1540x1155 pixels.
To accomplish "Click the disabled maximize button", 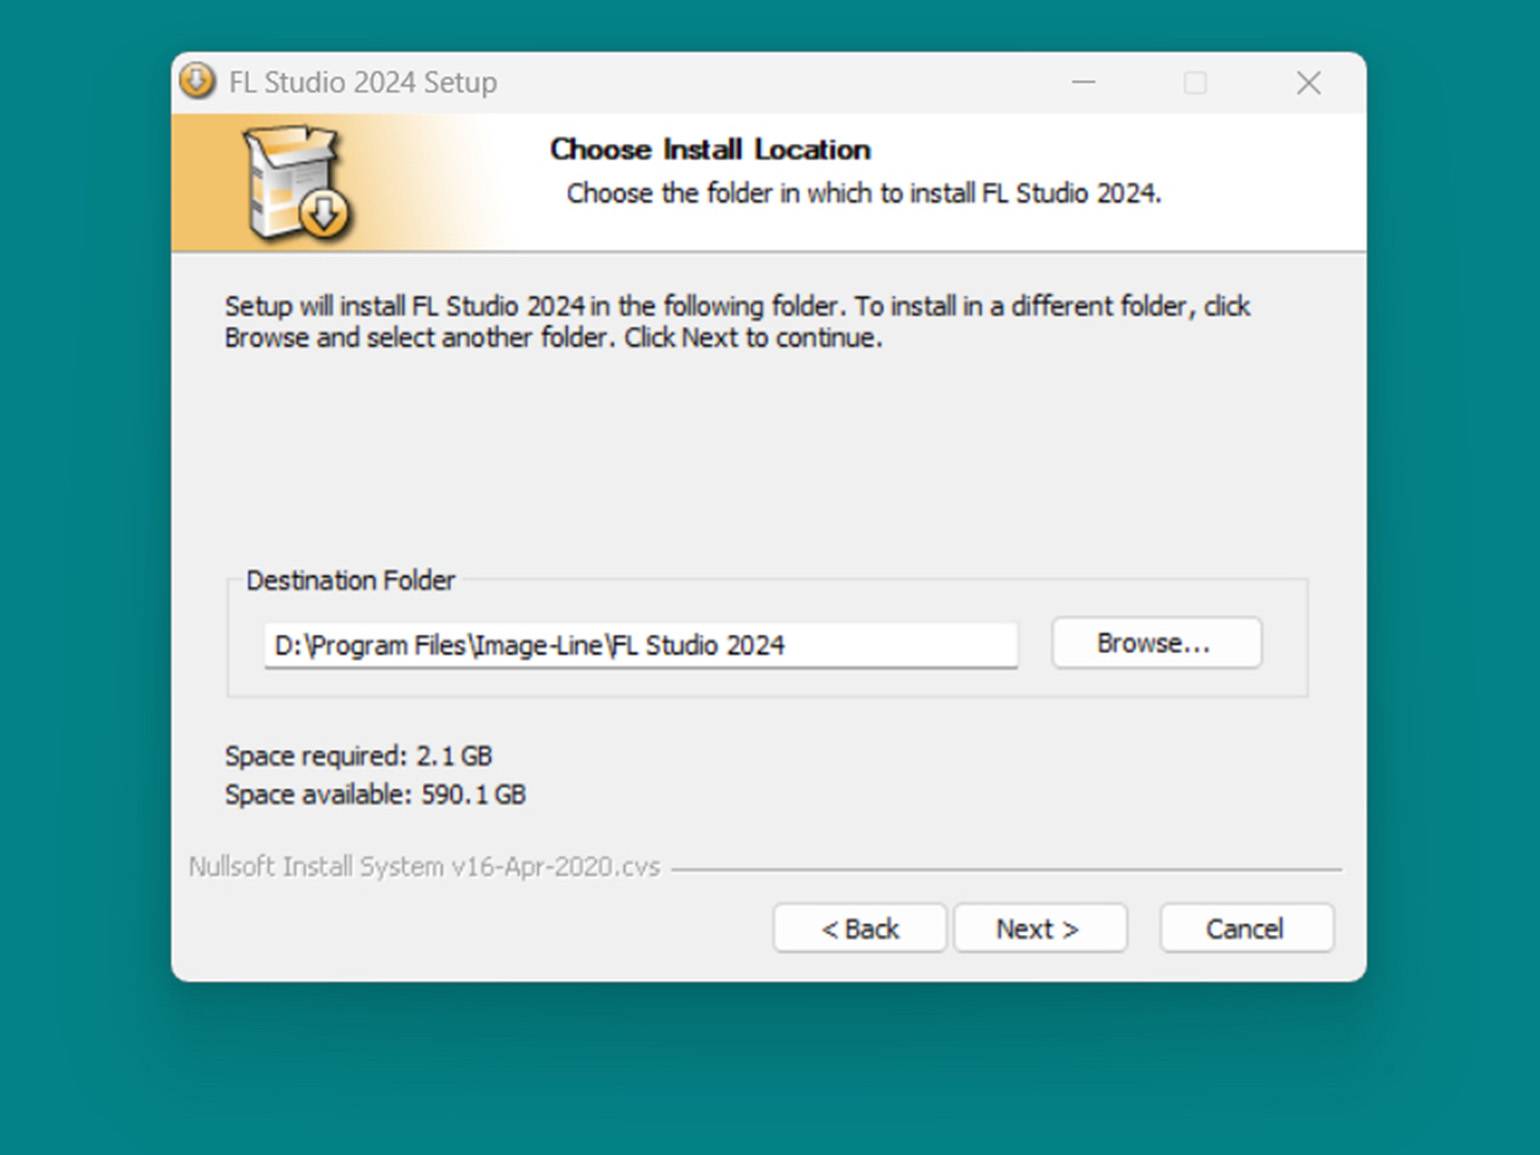I will (1195, 82).
